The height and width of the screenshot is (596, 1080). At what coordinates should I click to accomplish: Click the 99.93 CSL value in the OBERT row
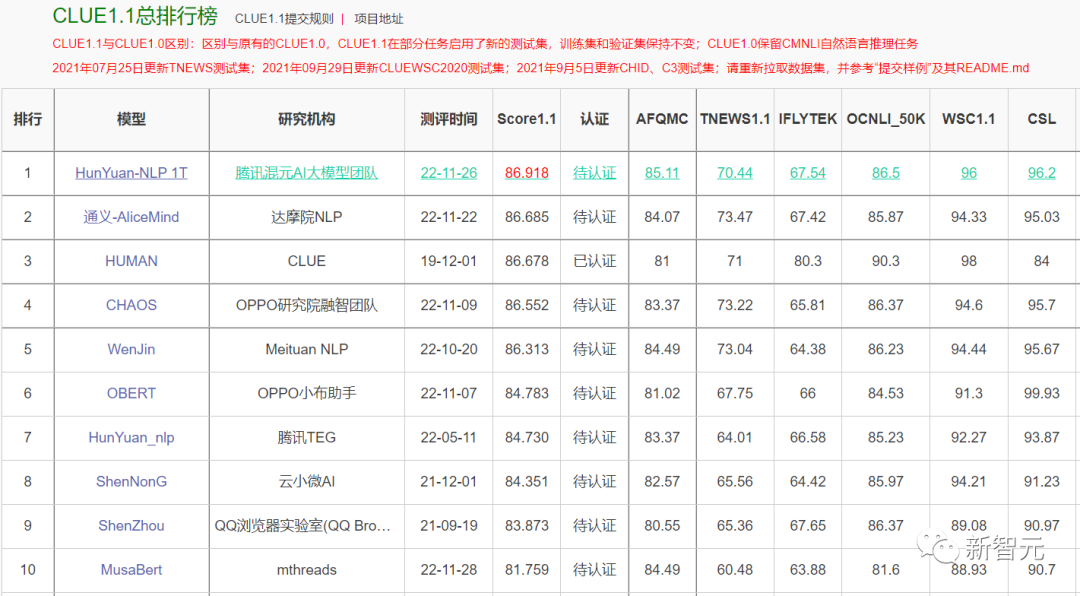click(x=1041, y=393)
